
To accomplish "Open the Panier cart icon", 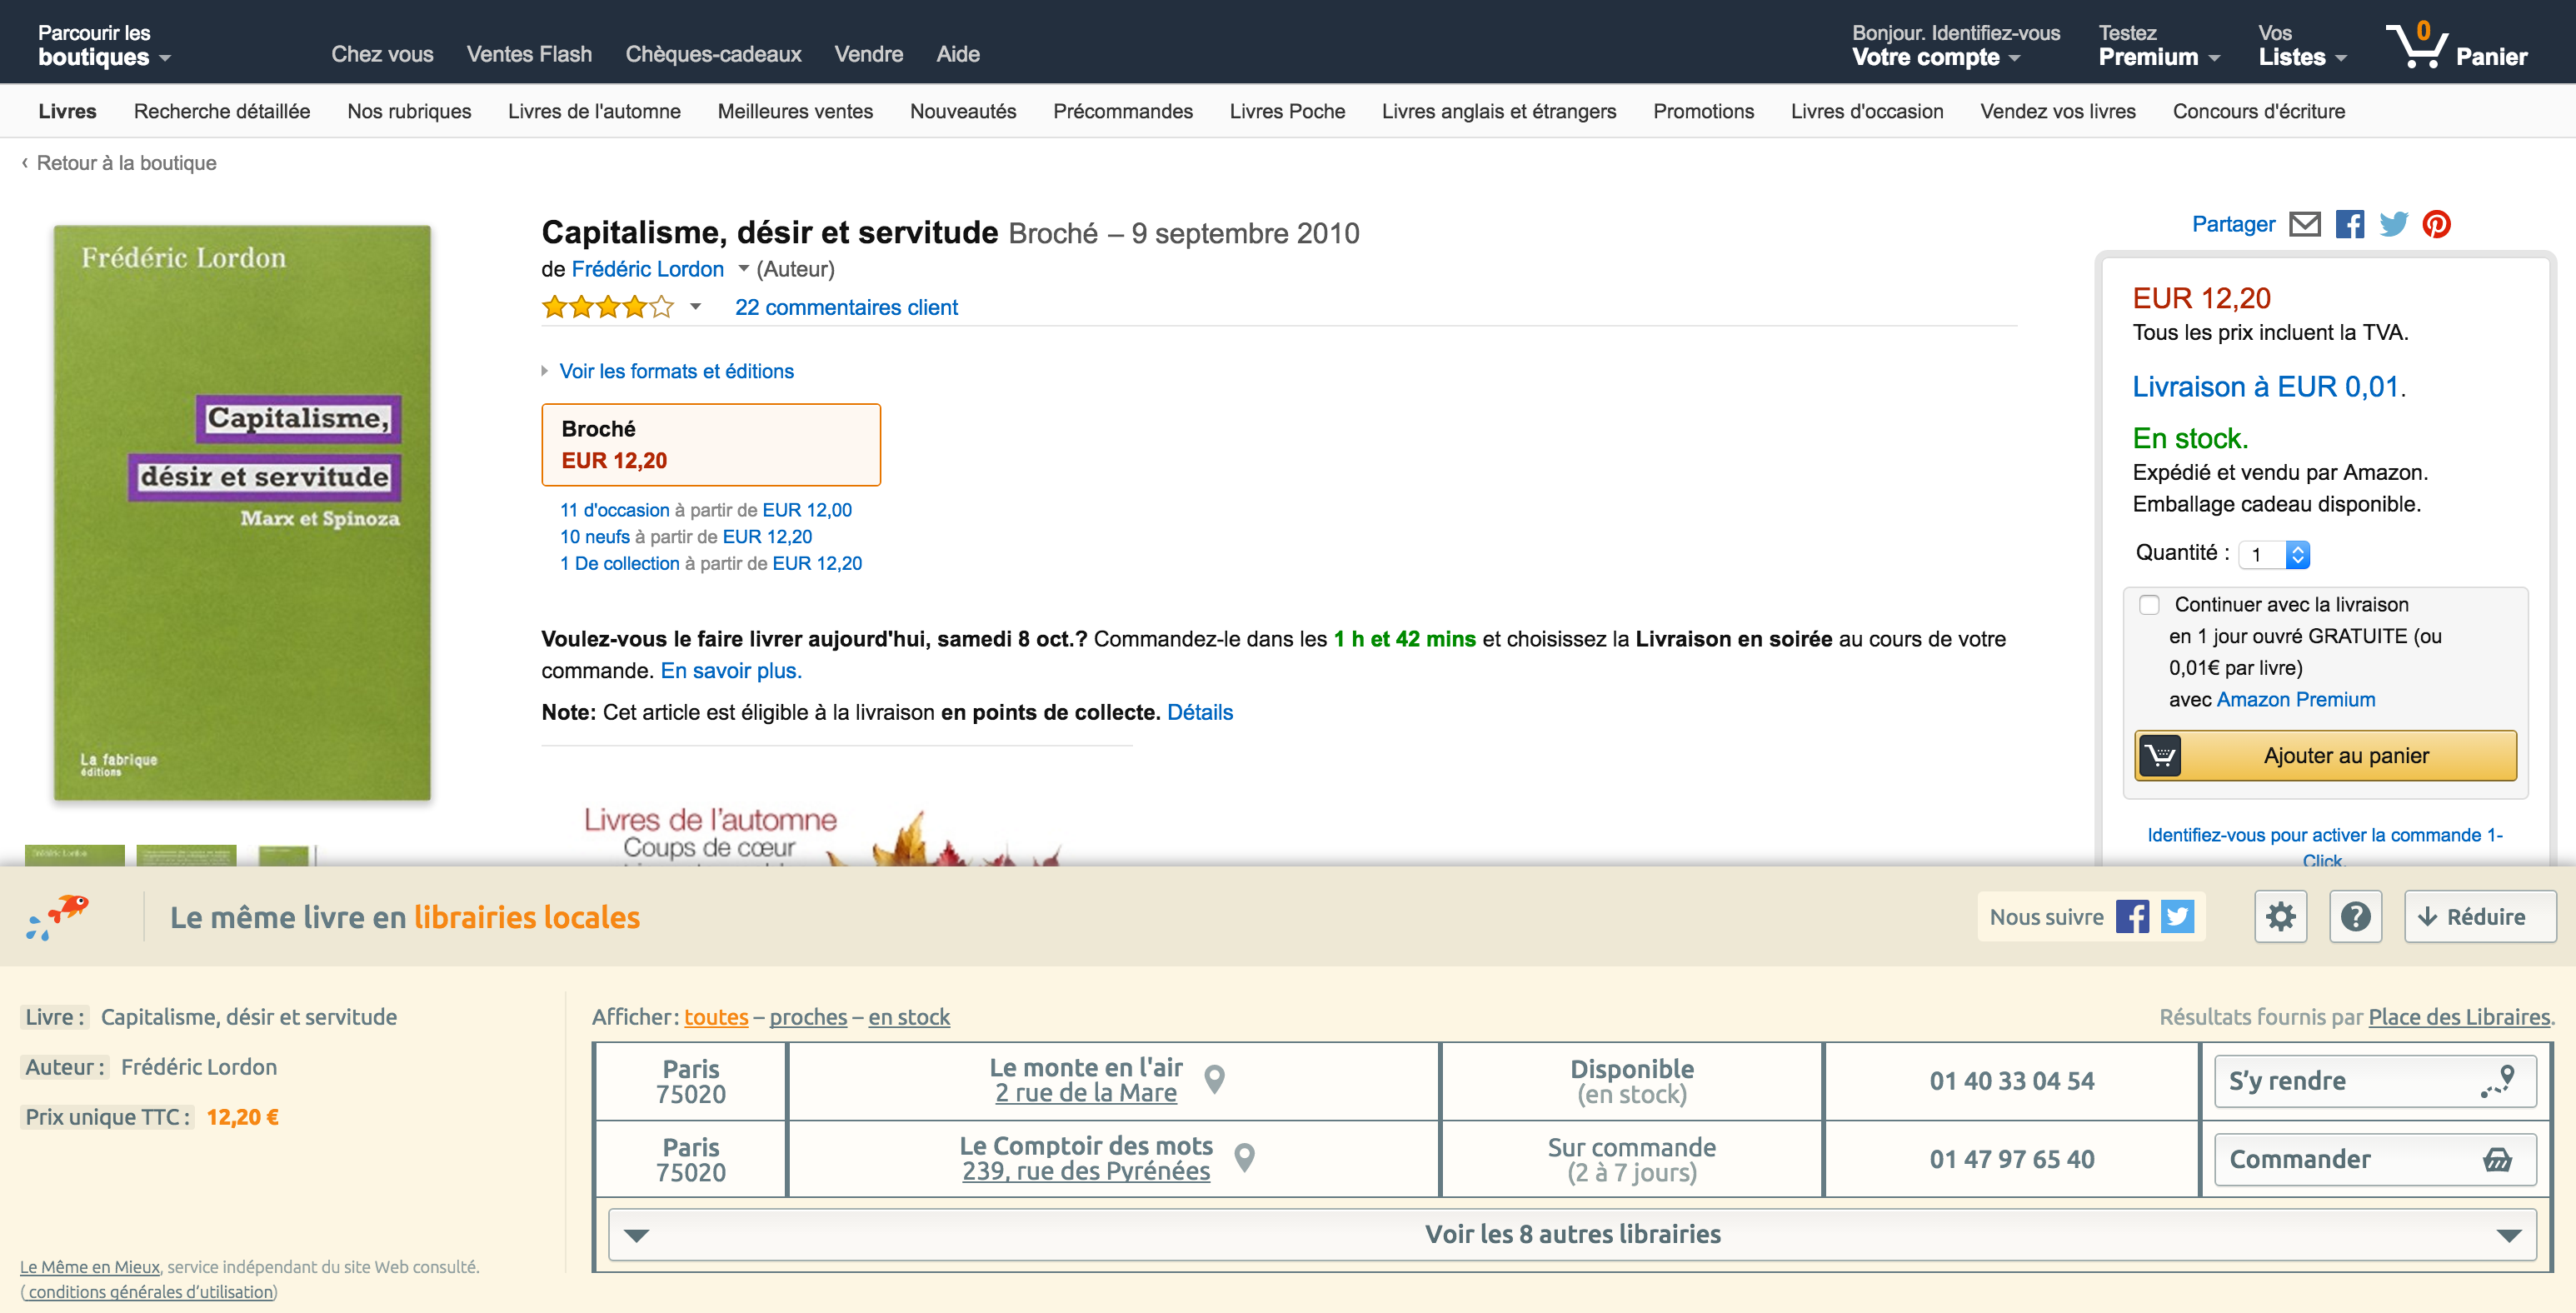I will (2456, 44).
